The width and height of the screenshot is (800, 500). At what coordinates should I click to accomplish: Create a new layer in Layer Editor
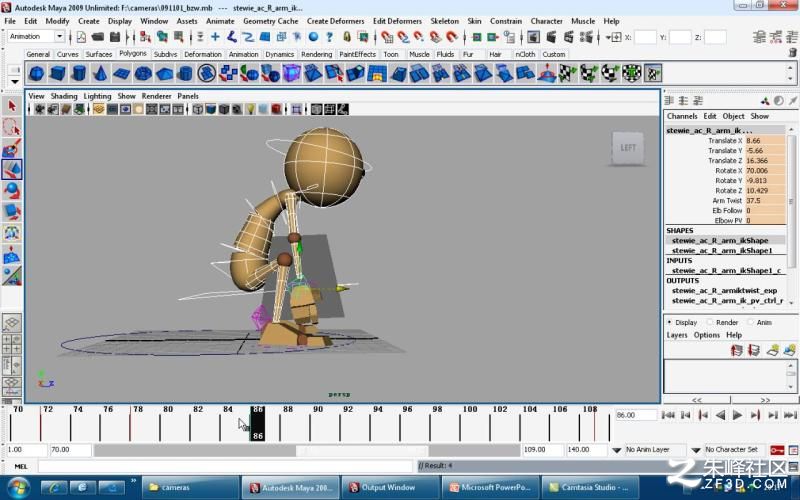click(772, 351)
